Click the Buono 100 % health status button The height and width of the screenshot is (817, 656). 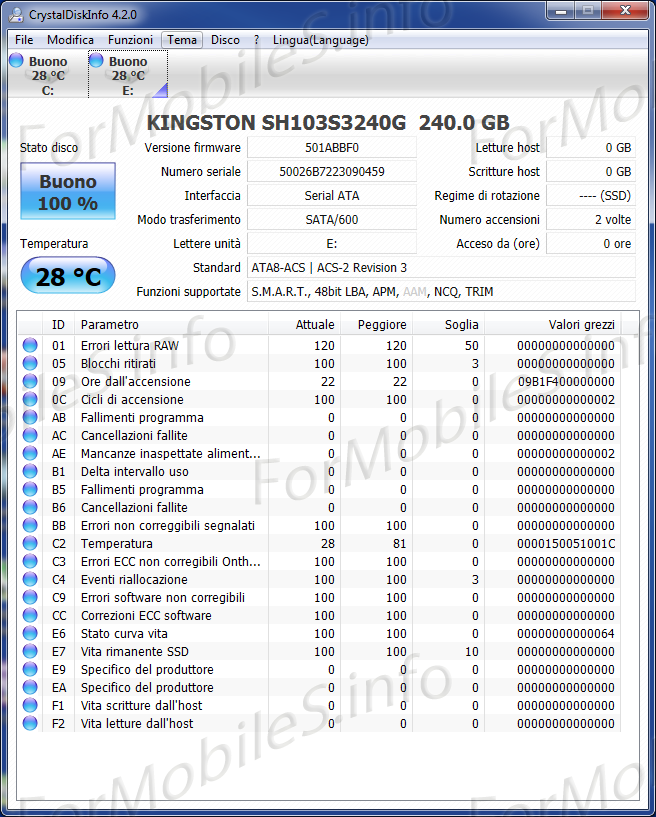click(x=68, y=192)
